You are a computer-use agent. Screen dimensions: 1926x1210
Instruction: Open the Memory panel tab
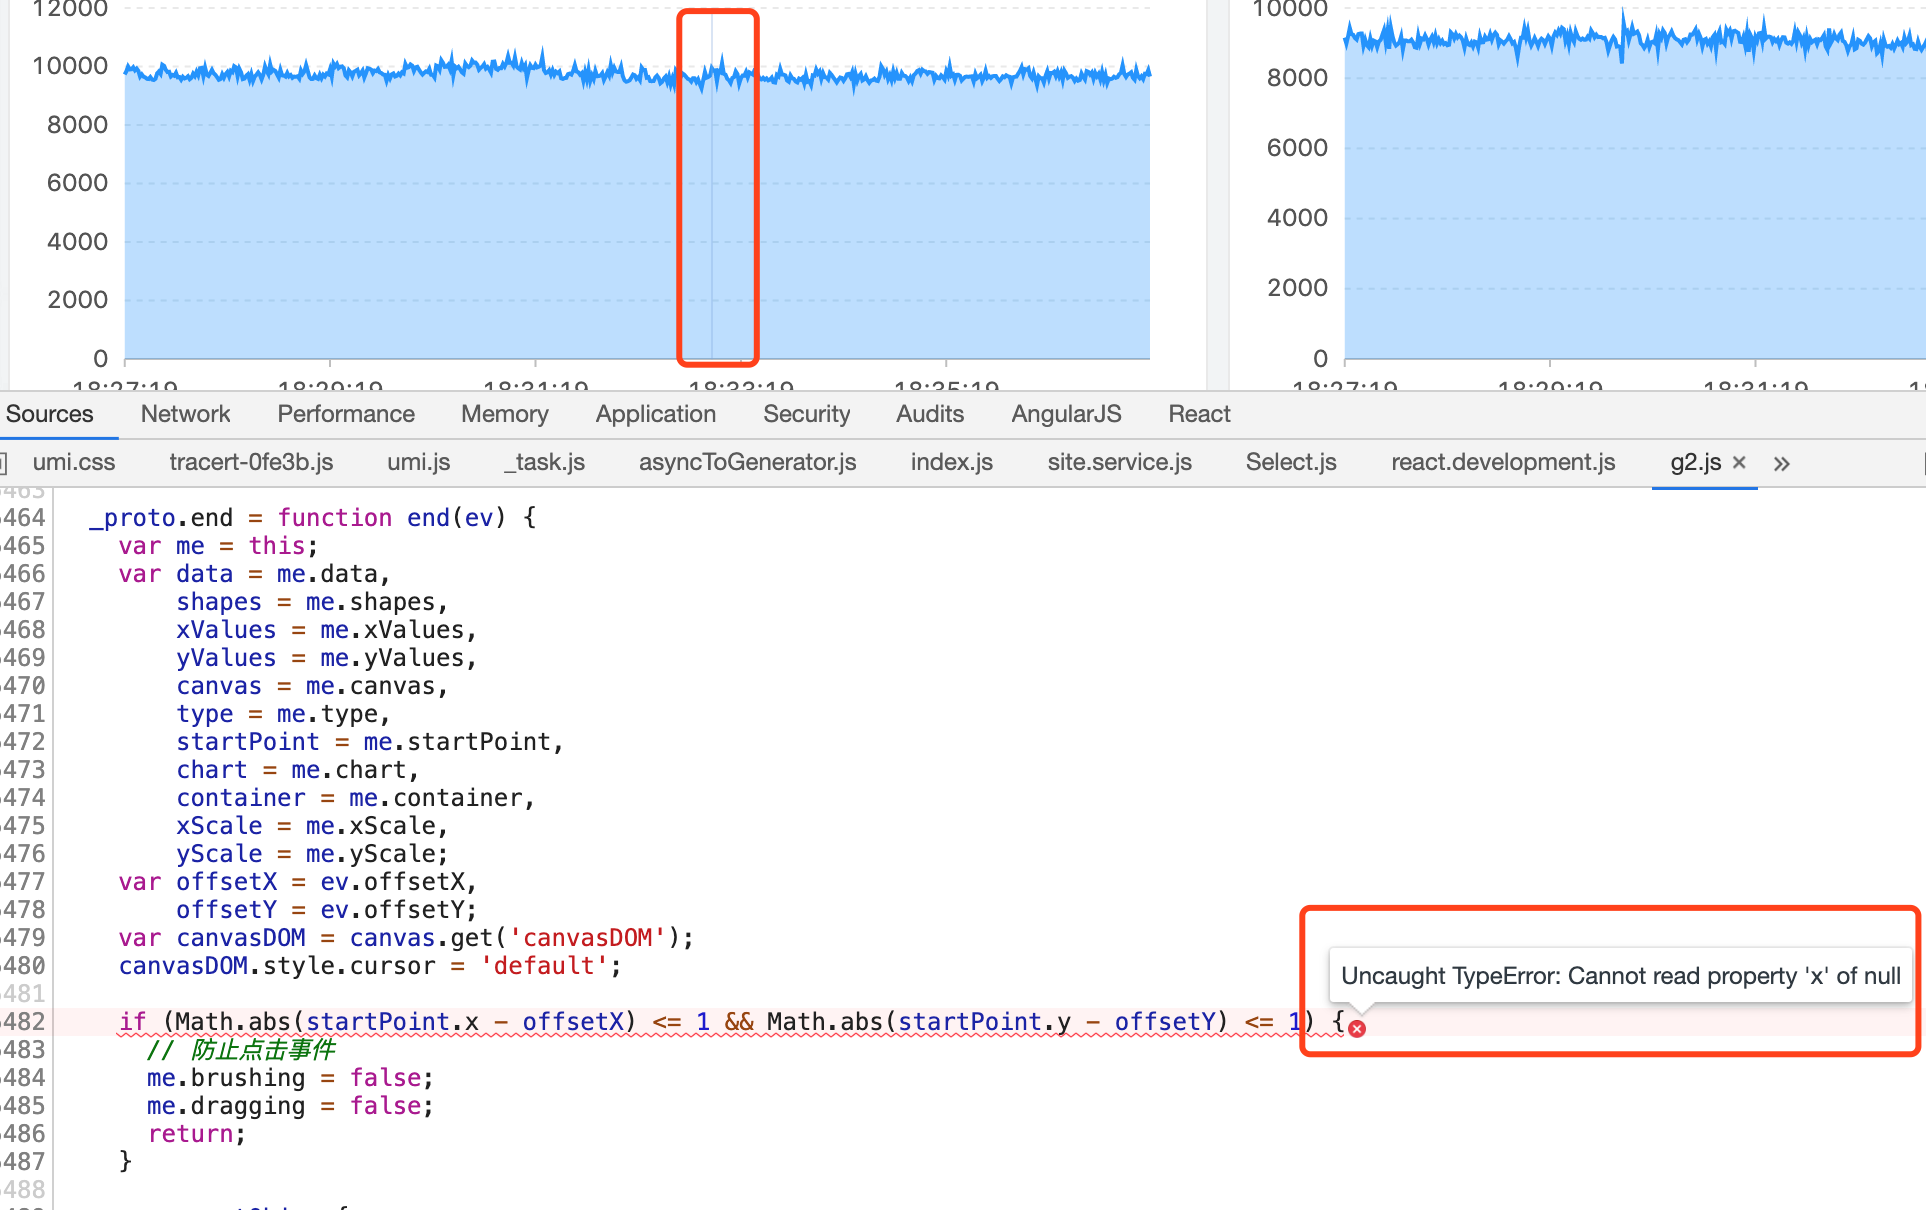(x=504, y=414)
